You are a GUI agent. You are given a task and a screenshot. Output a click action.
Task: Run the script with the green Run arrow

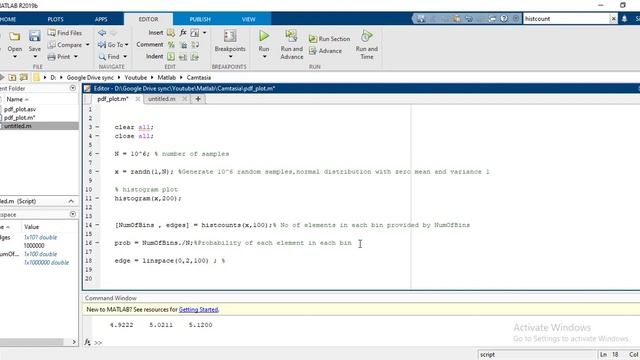click(264, 36)
